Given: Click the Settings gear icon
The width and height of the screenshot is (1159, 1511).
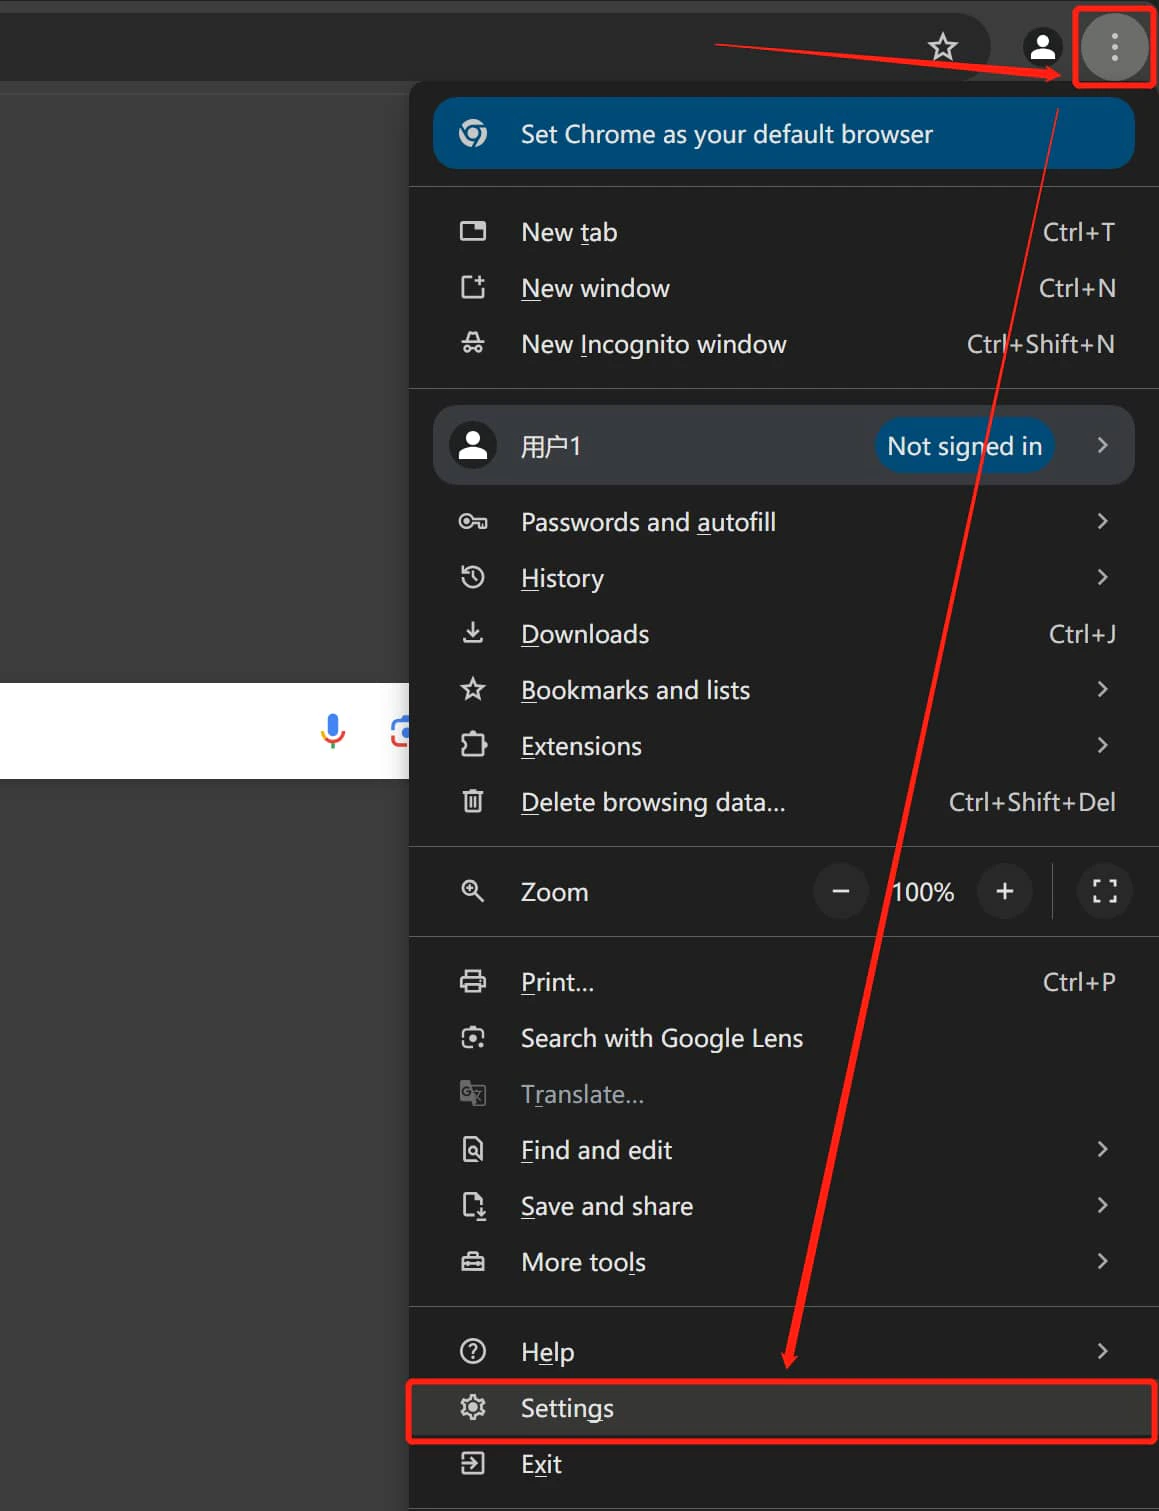Looking at the screenshot, I should coord(473,1407).
